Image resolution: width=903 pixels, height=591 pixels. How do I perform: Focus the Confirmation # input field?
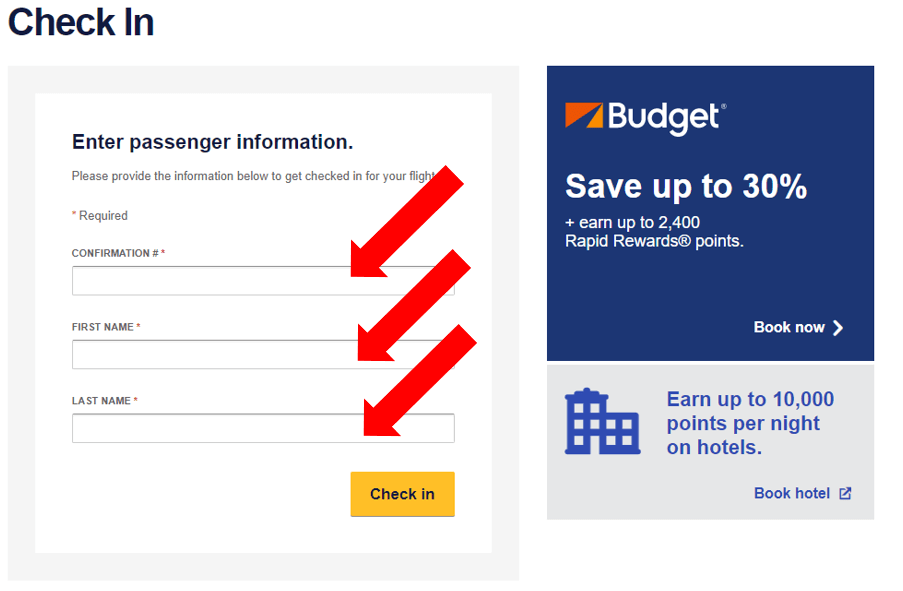pyautogui.click(x=263, y=281)
